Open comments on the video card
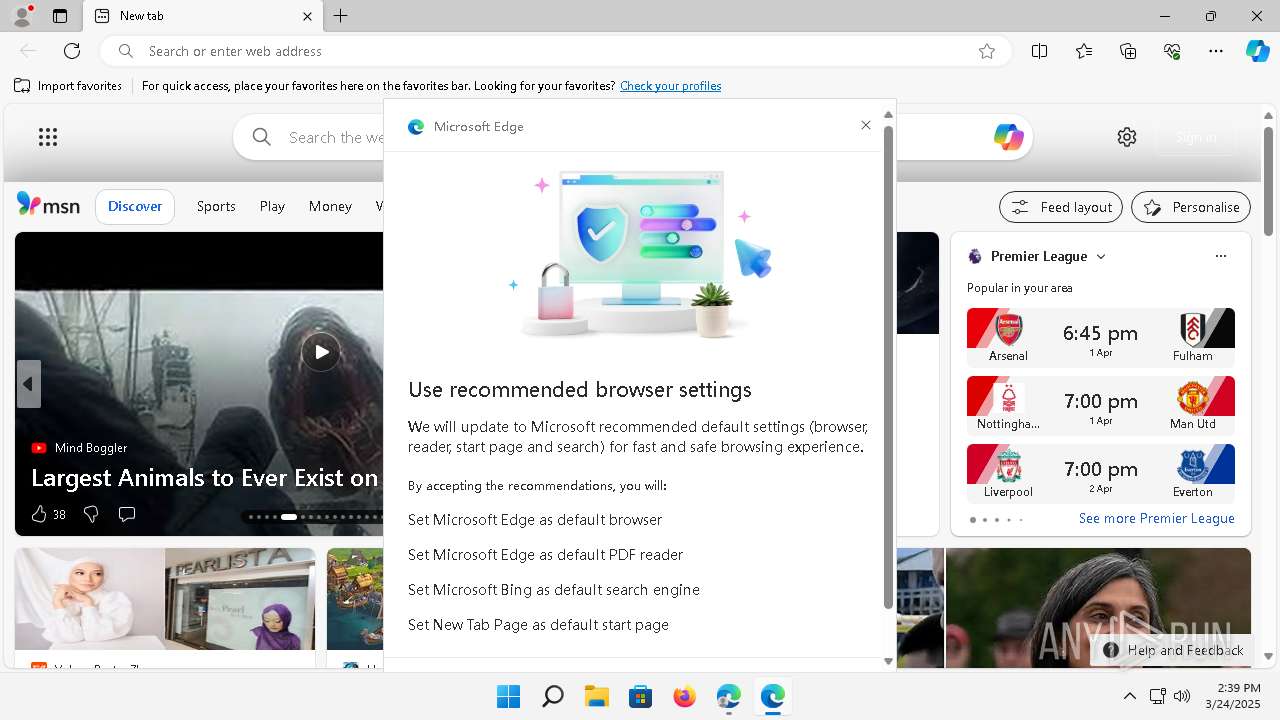1280x720 pixels. click(127, 514)
